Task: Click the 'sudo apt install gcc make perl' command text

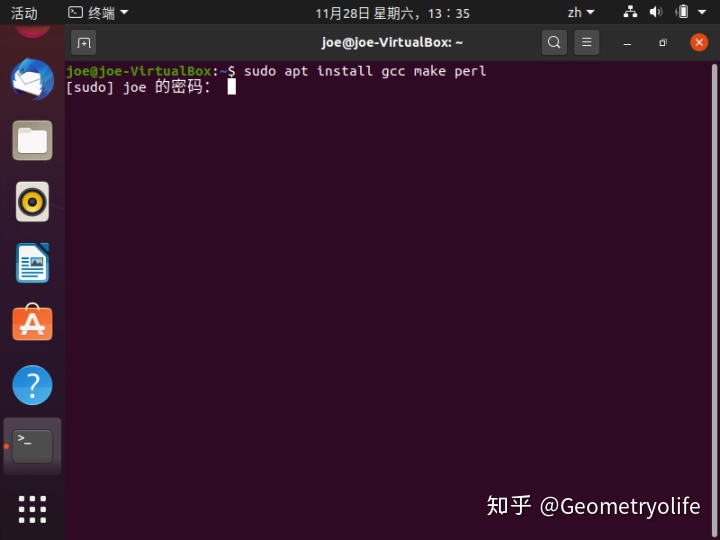Action: coord(365,71)
